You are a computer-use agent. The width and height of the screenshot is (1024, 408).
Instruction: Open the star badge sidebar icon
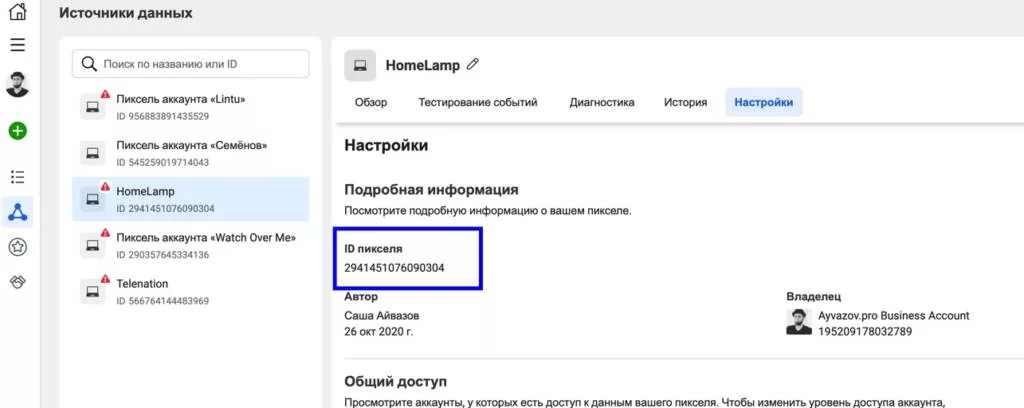coord(18,247)
